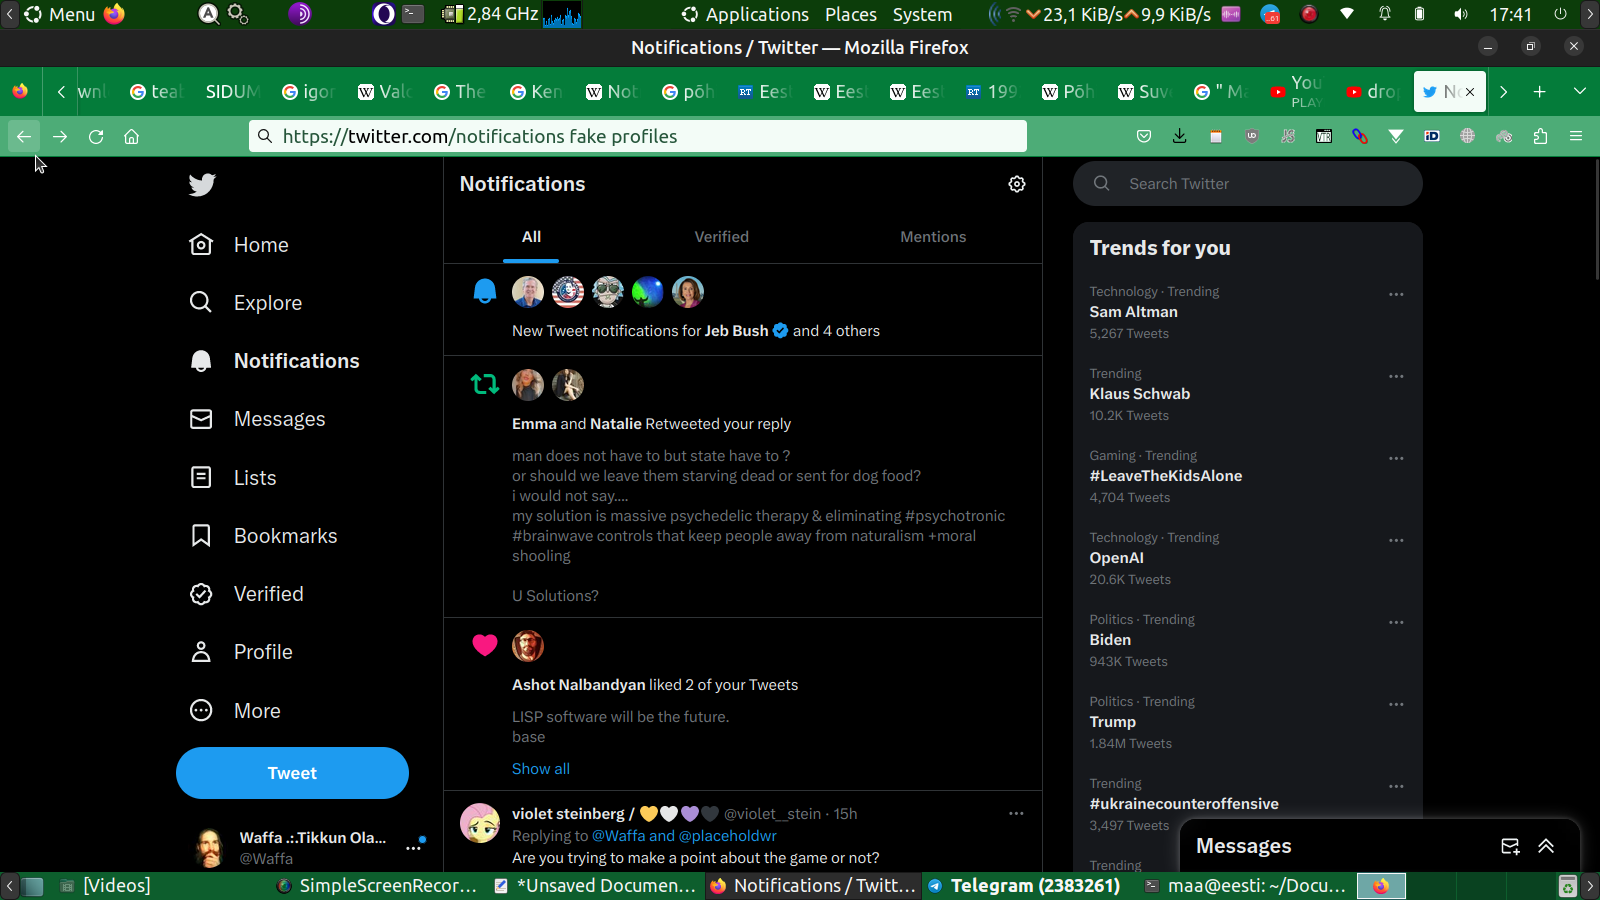Switch to the Mentions tab
Screen dimensions: 1600x900
[x=933, y=237]
